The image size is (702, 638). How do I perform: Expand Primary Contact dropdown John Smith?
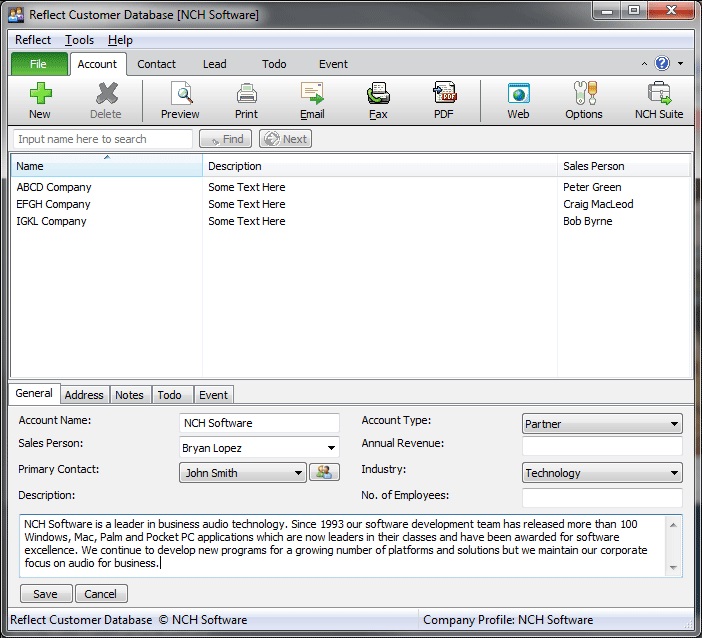(x=298, y=473)
